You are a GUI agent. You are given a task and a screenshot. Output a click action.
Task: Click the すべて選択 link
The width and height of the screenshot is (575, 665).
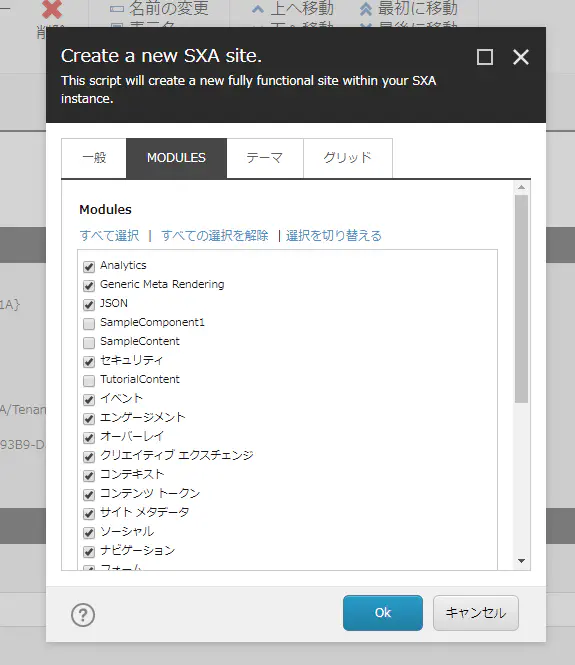pyautogui.click(x=109, y=235)
